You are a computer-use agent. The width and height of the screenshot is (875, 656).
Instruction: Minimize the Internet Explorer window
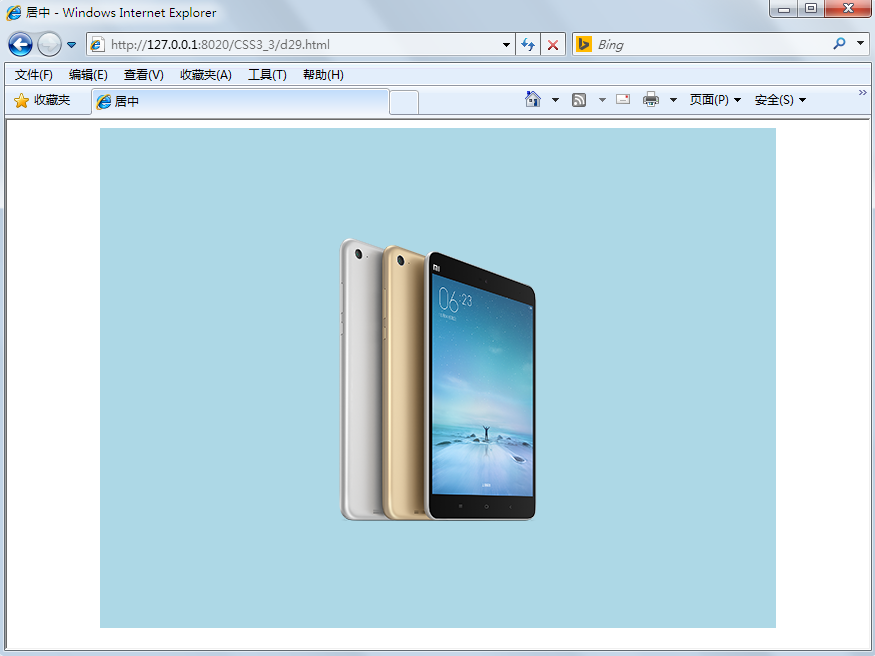(x=783, y=9)
